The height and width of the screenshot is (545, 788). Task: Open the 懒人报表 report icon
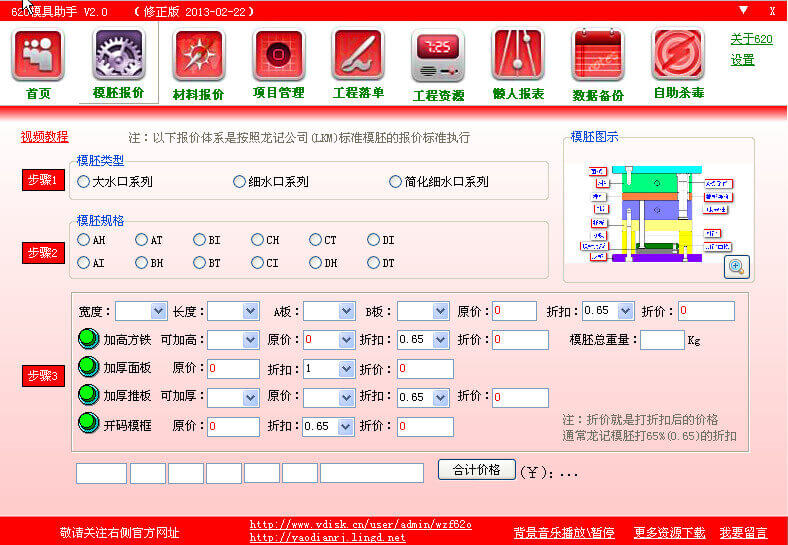(x=518, y=56)
